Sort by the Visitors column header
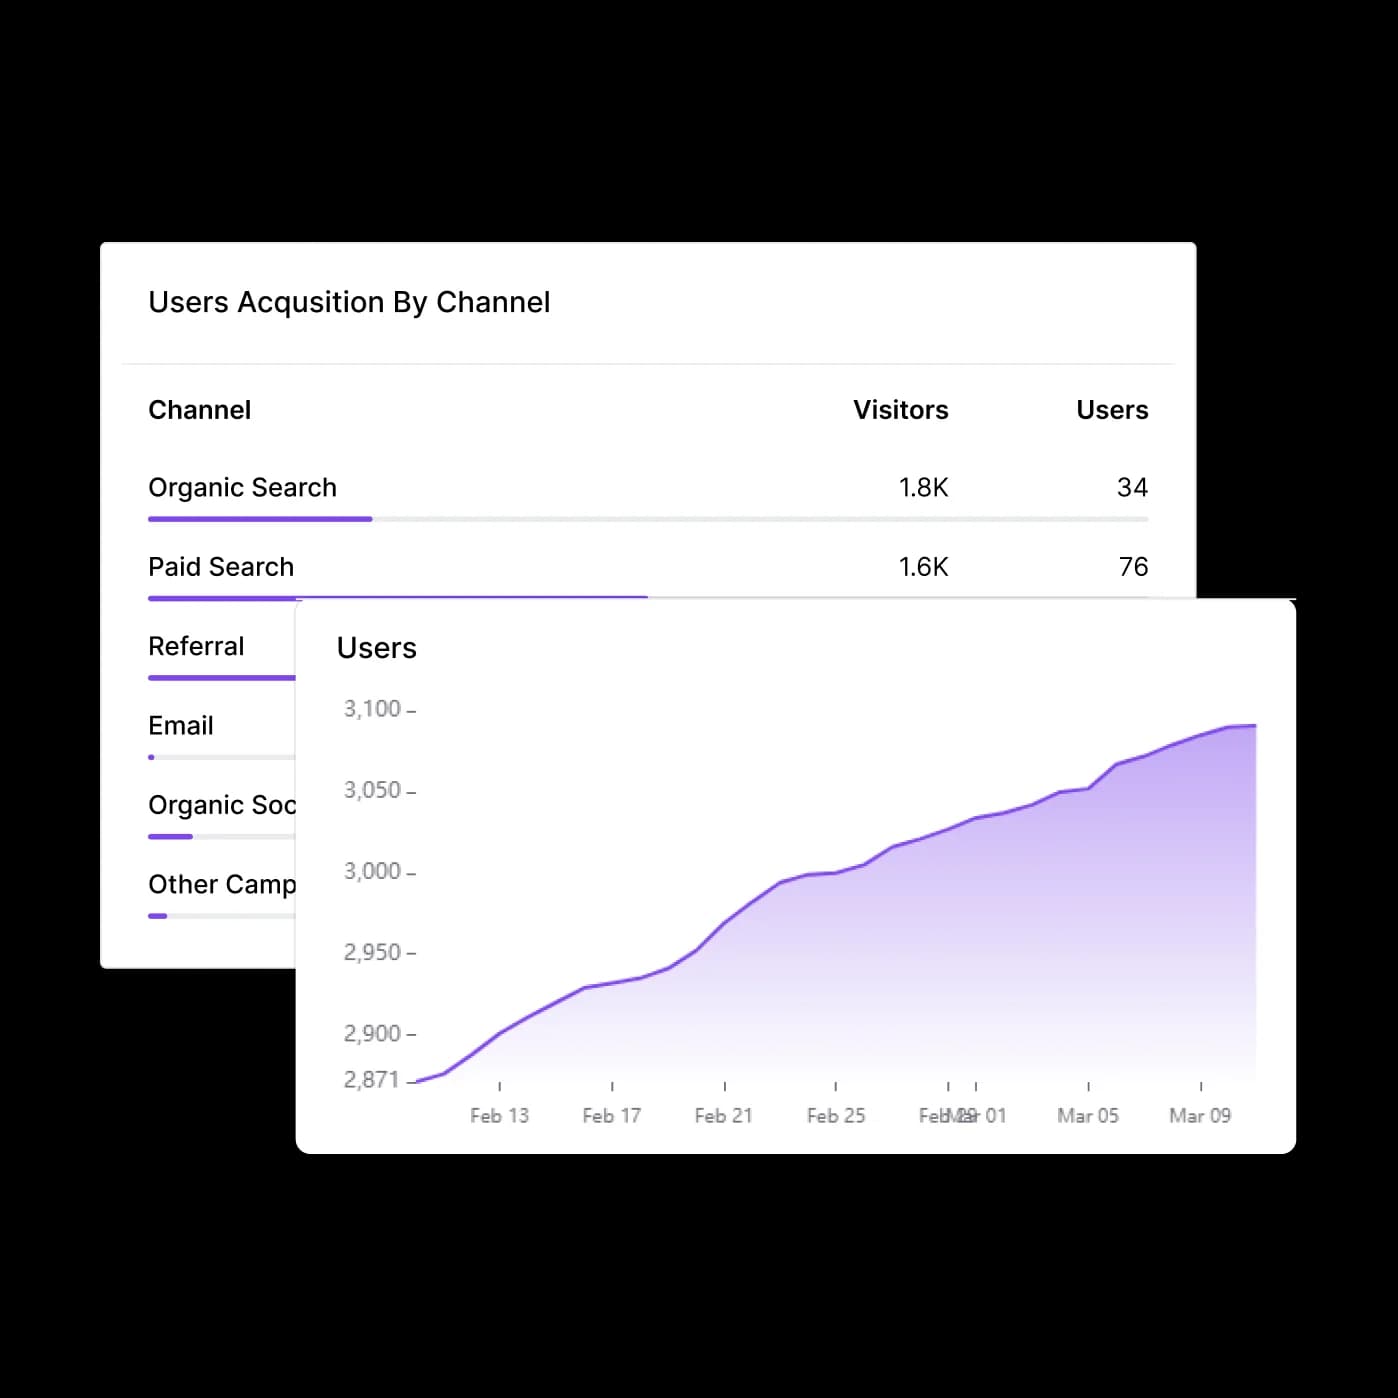 [900, 410]
